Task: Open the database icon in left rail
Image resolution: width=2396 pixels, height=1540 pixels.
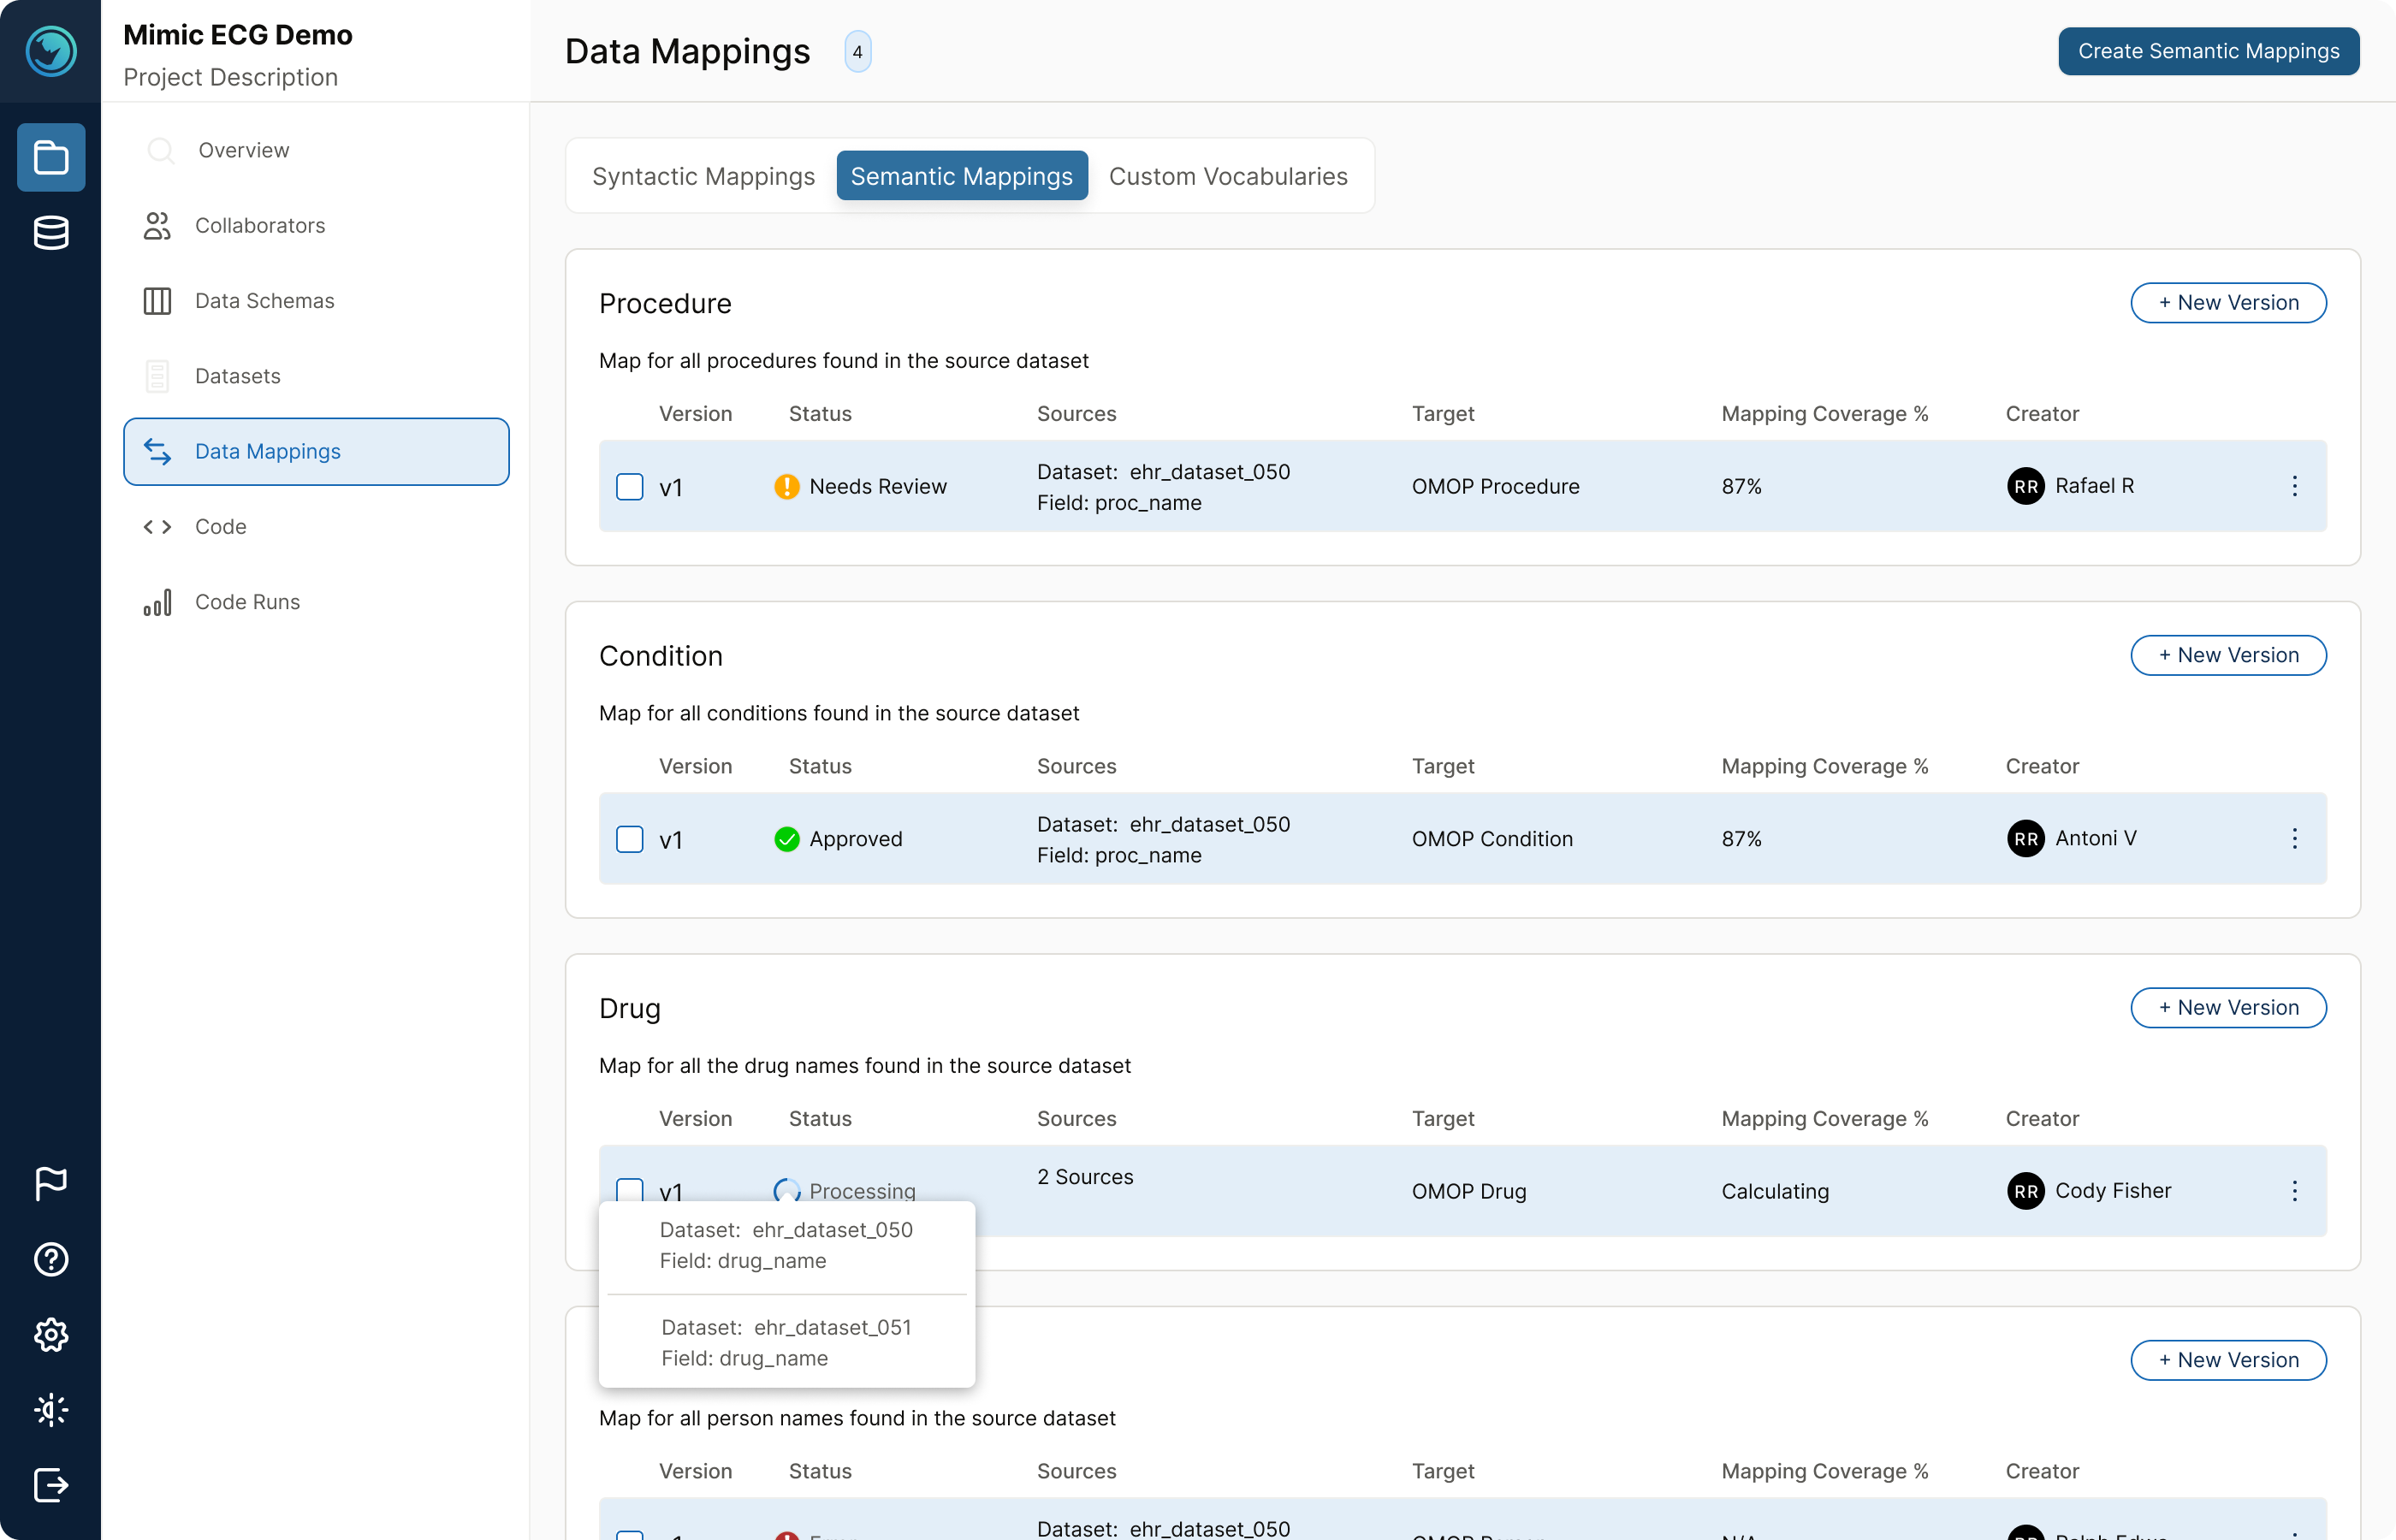Action: point(51,233)
